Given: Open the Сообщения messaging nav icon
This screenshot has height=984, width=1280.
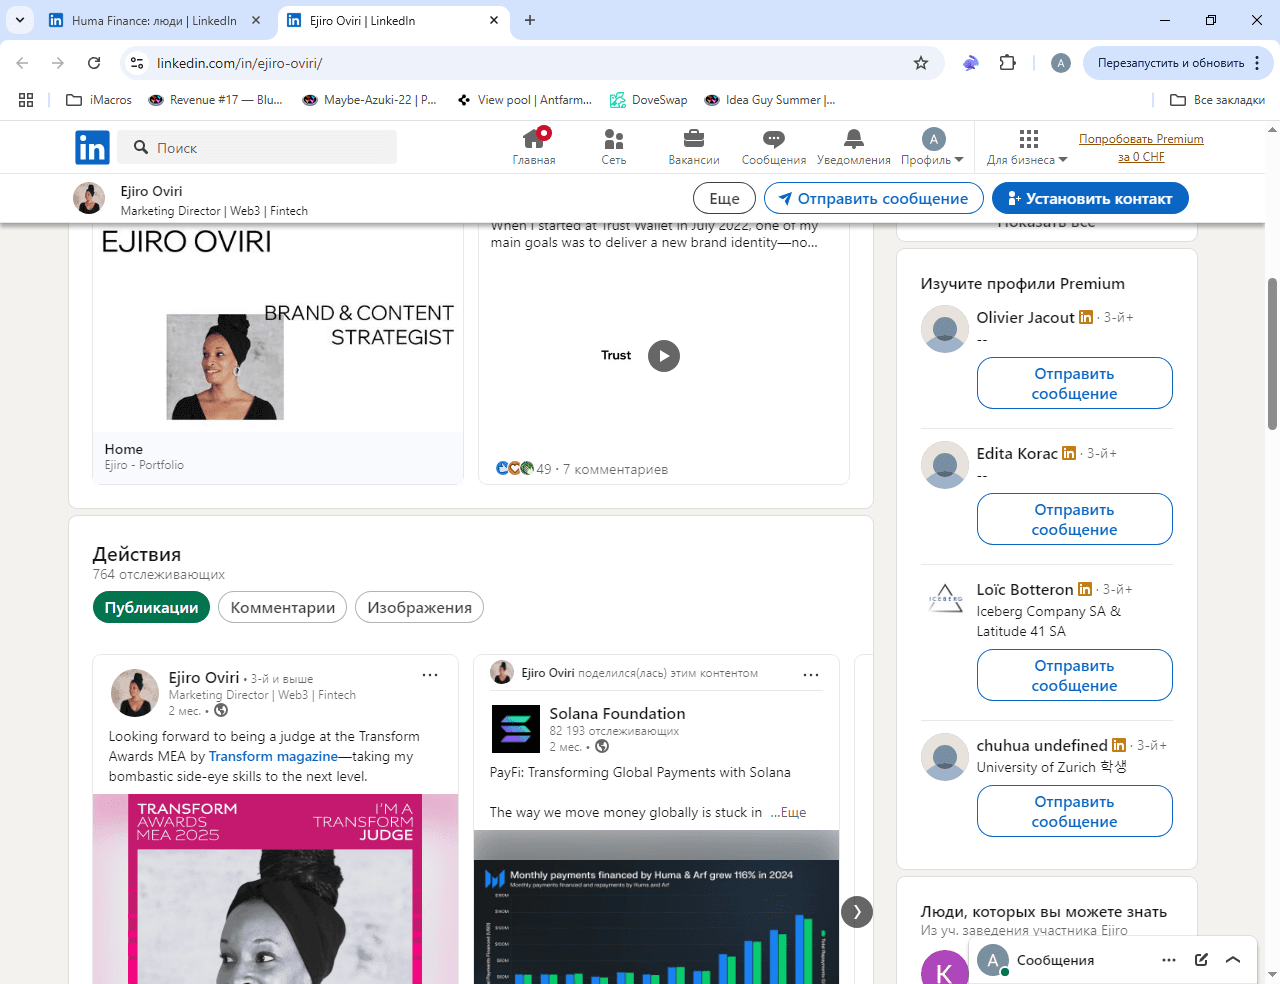Looking at the screenshot, I should point(773,147).
